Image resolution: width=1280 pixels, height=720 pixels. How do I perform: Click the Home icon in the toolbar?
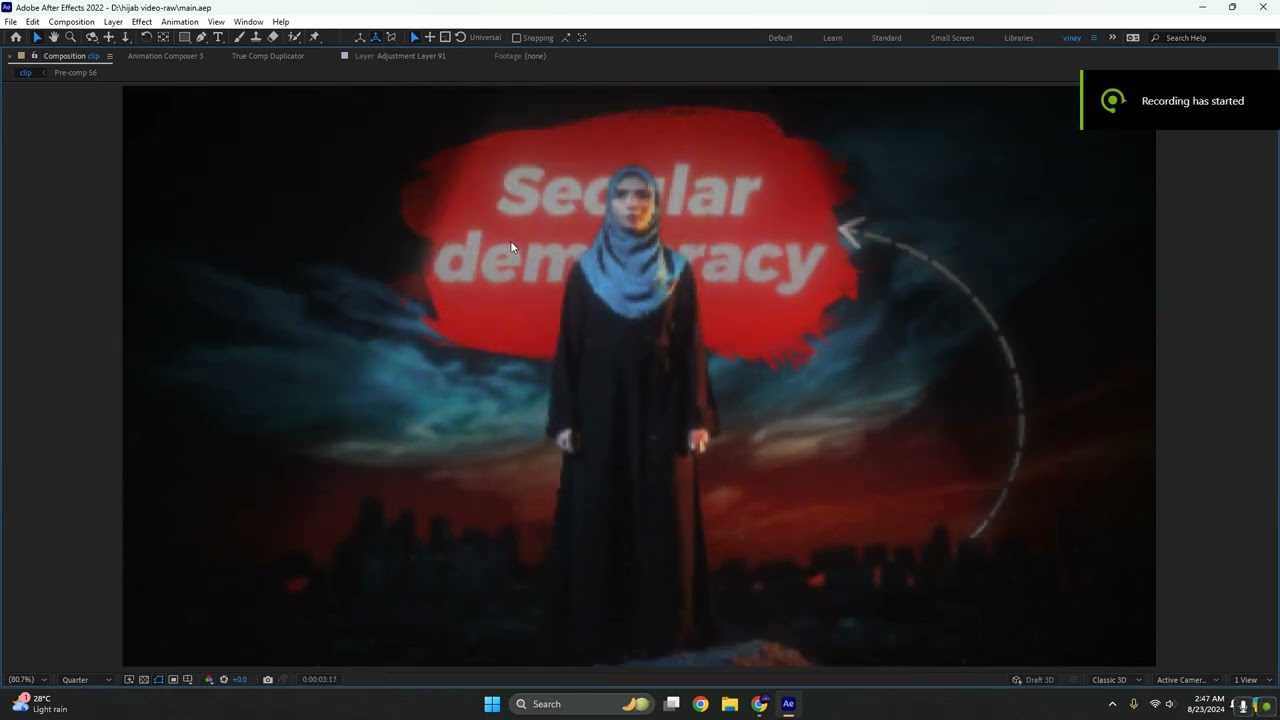click(x=16, y=37)
